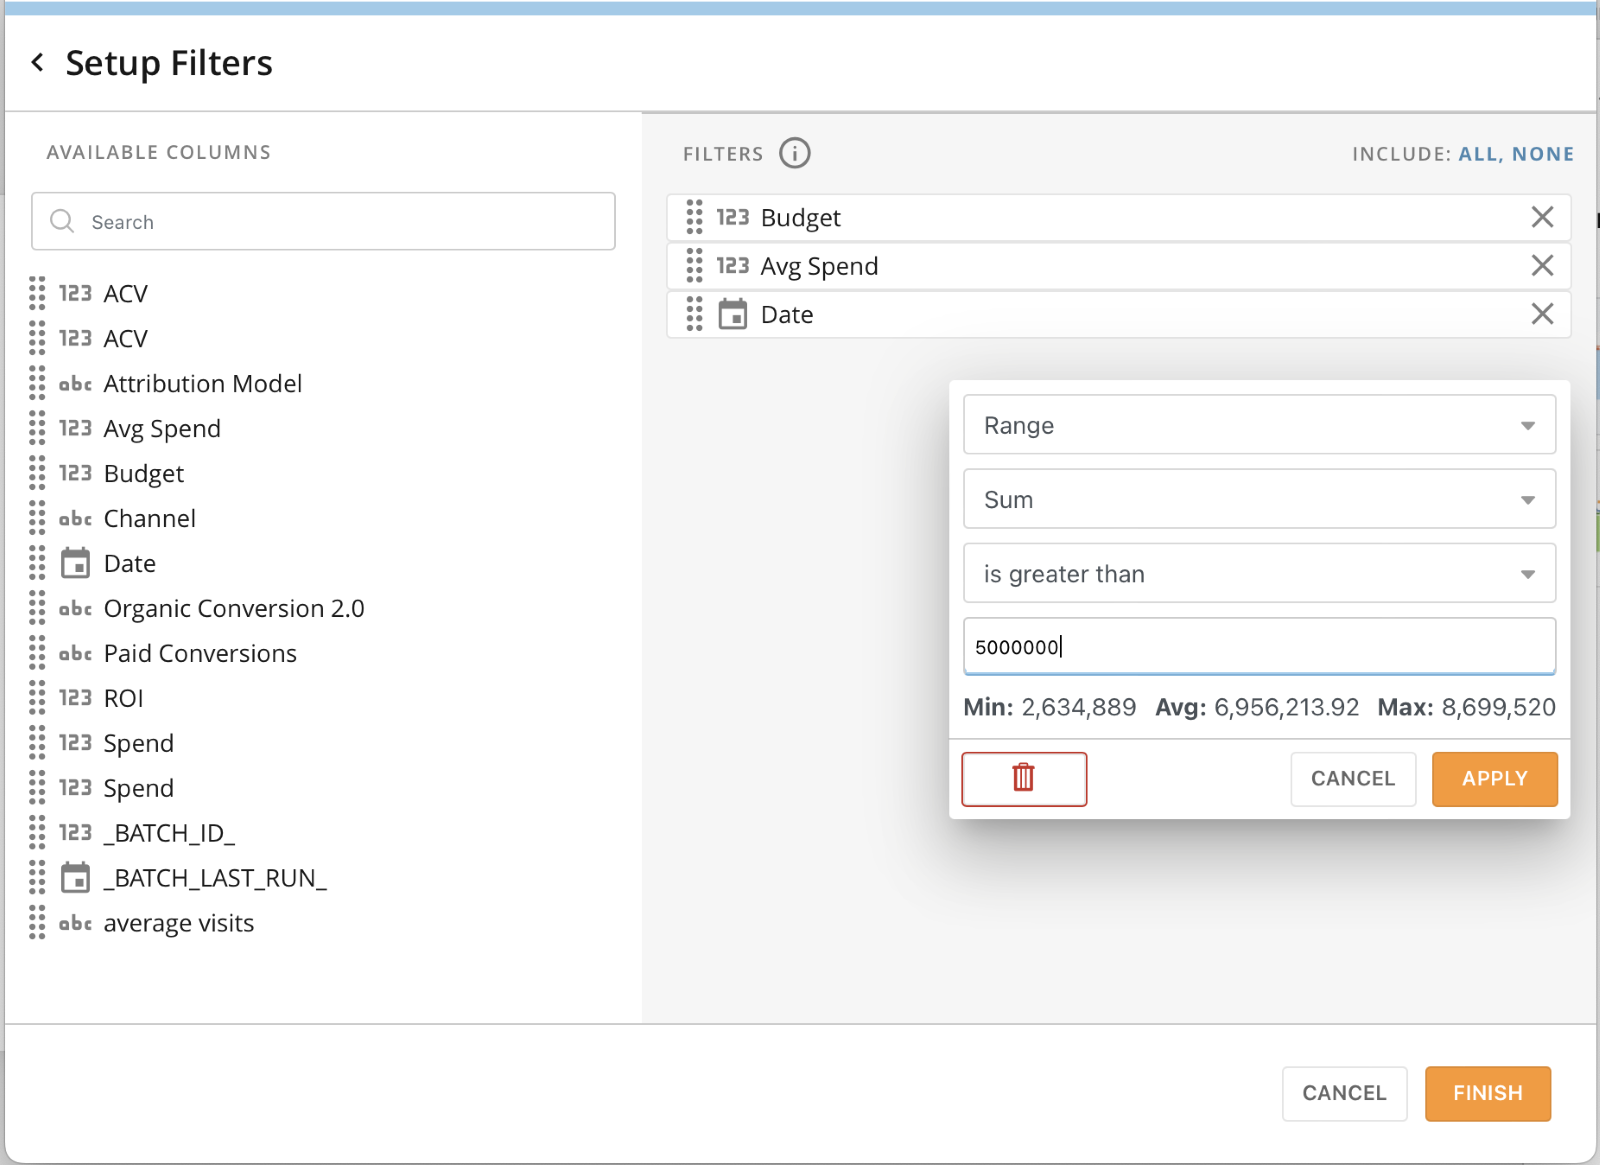Click the back arrow next to Setup Filters
This screenshot has height=1165, width=1600.
37,62
